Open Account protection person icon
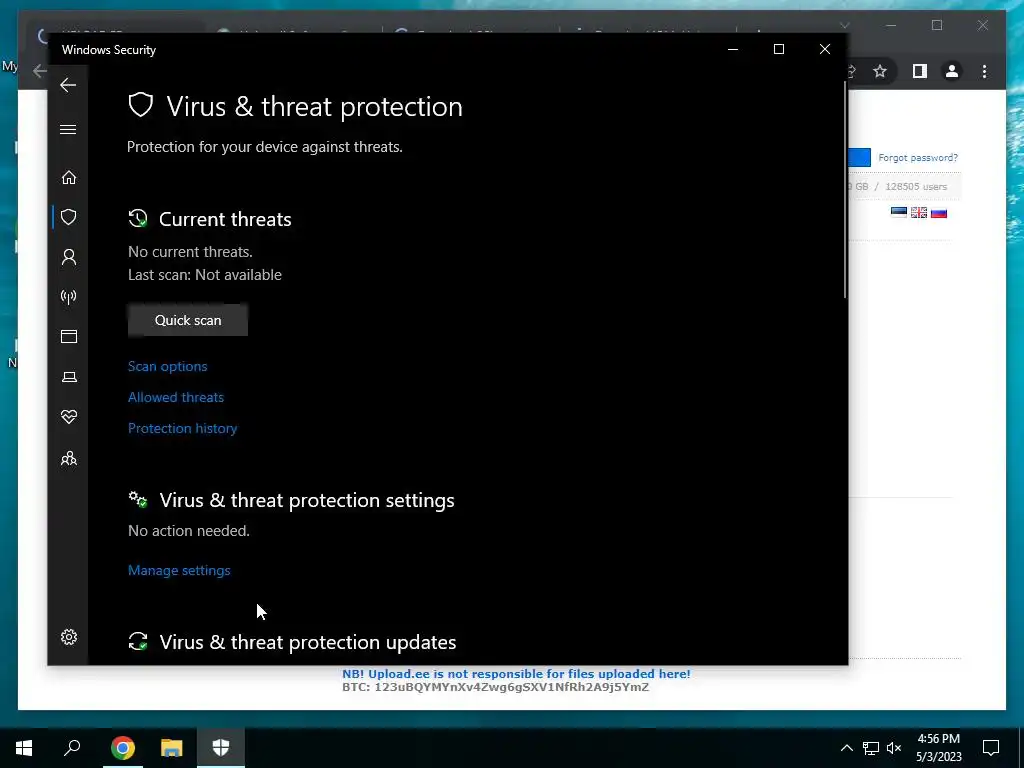This screenshot has height=768, width=1024. click(69, 257)
